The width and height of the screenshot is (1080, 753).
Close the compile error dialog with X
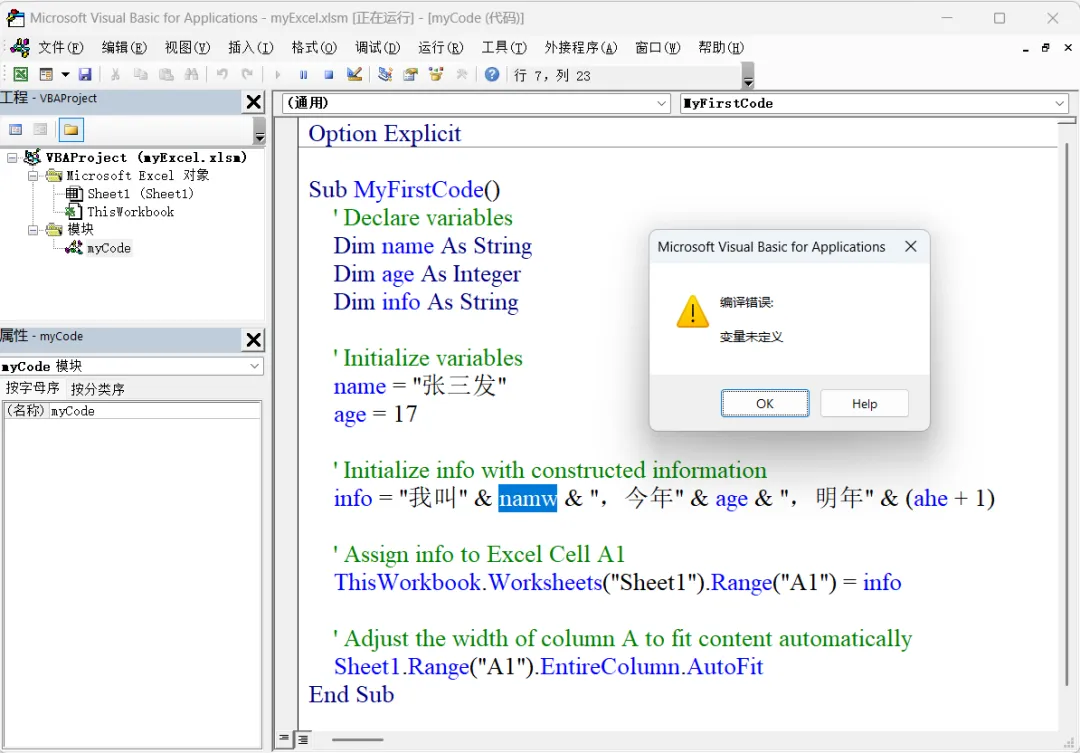point(911,247)
